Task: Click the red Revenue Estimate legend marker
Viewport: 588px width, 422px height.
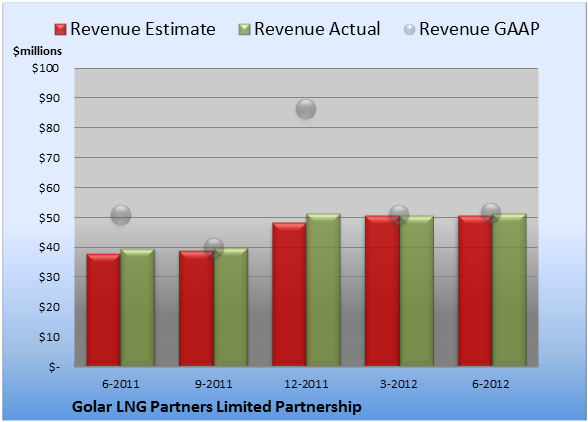Action: pos(60,30)
